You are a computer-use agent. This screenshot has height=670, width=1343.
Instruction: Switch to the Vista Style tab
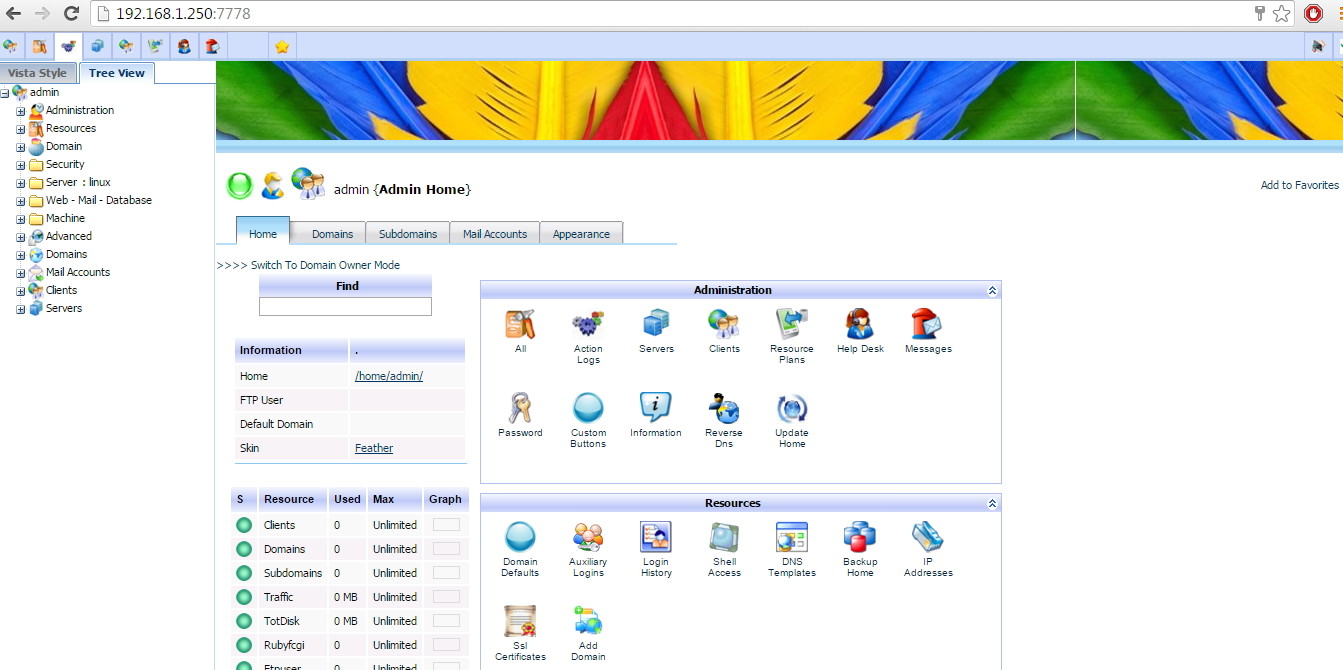37,73
